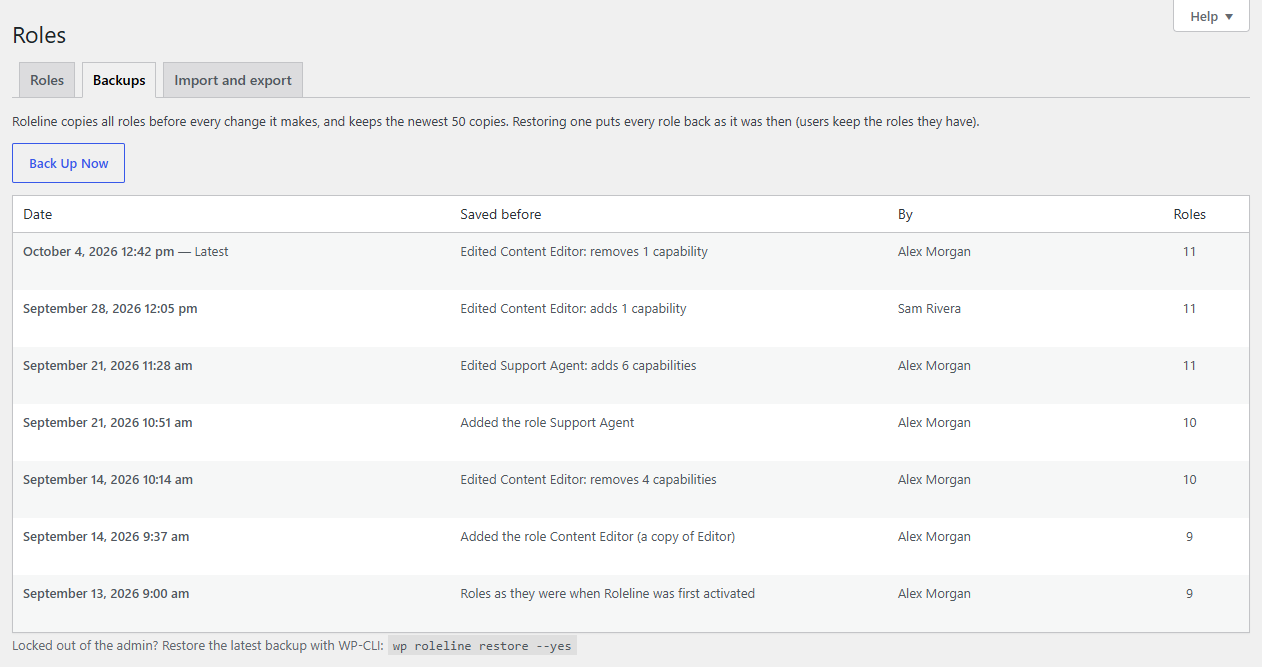Select the September 14, 2026 10:14 am backup
Viewport: 1262px width, 667px height.
(x=631, y=489)
